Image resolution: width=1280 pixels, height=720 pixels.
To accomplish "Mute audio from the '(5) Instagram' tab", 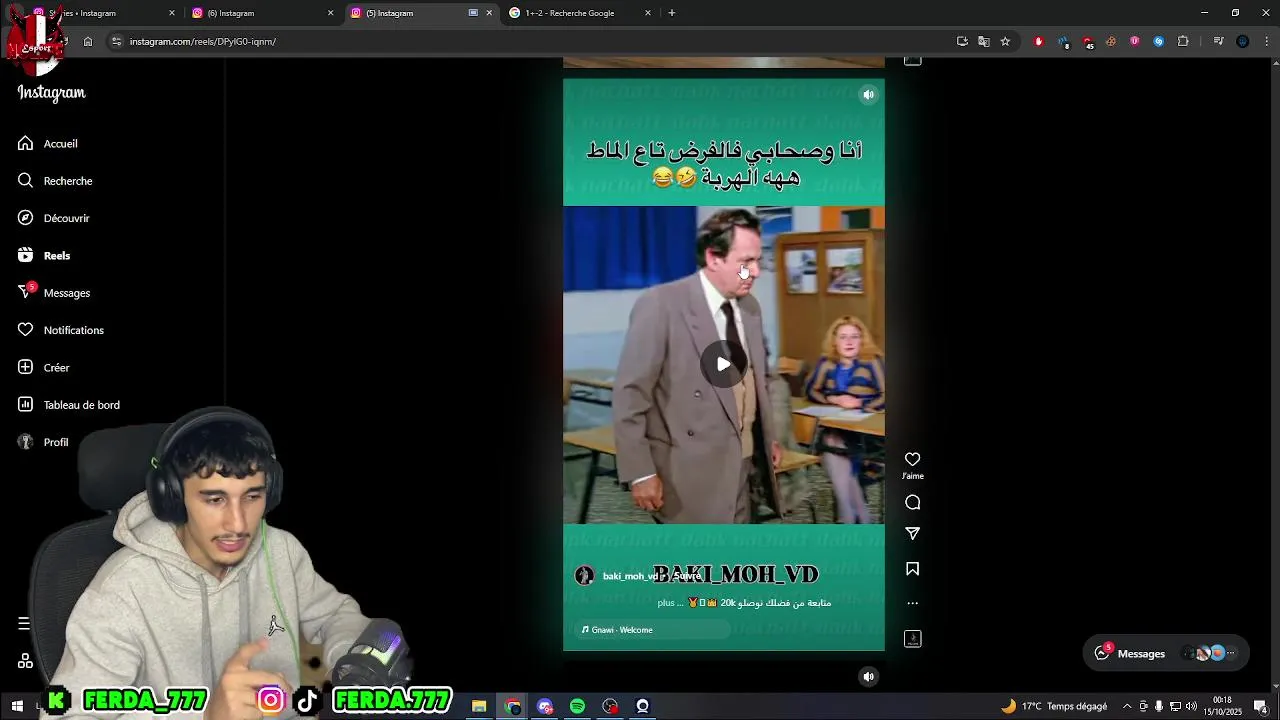I will pyautogui.click(x=474, y=13).
